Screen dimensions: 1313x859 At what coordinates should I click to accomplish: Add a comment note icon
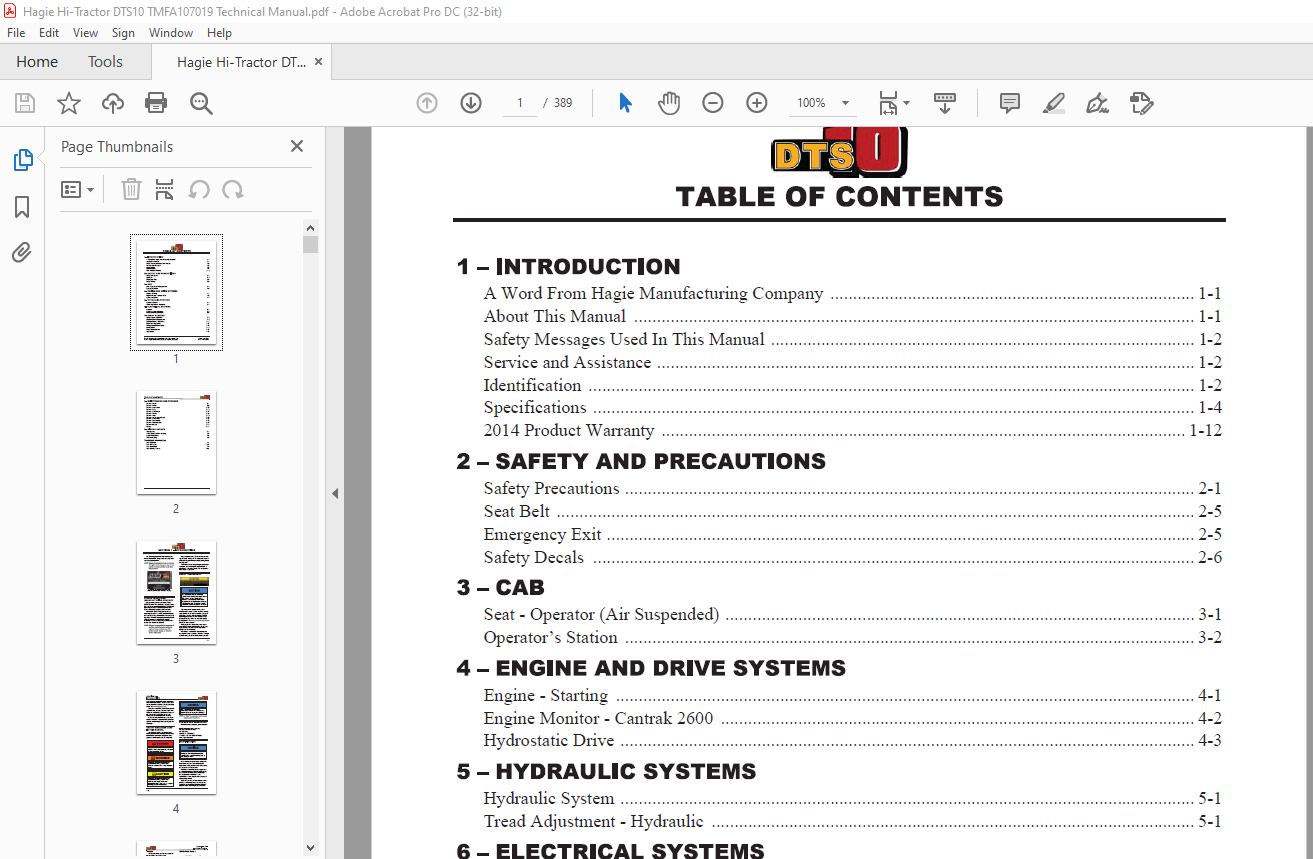coord(1010,103)
